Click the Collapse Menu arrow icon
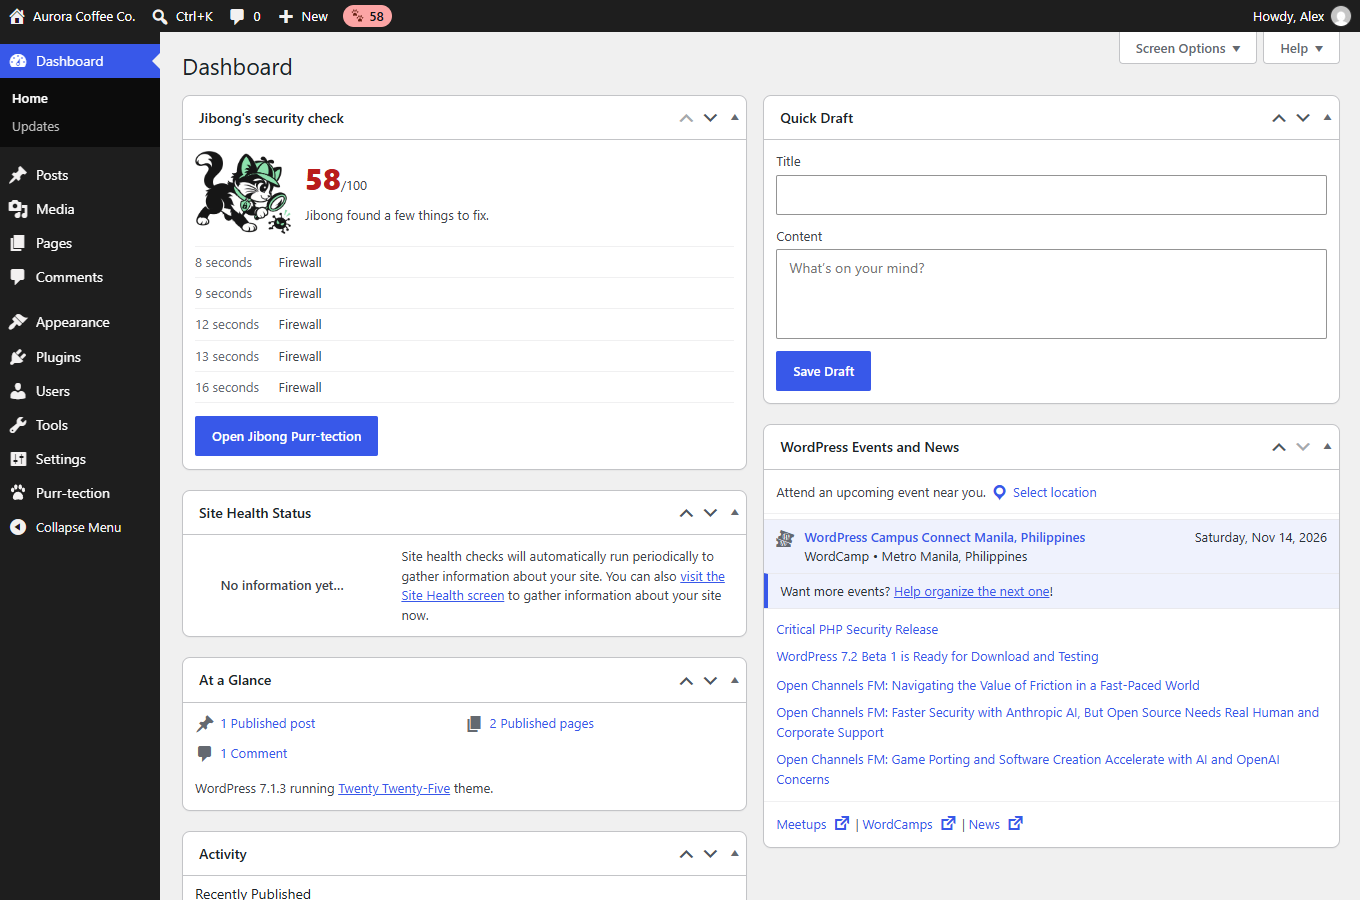 click(x=18, y=527)
